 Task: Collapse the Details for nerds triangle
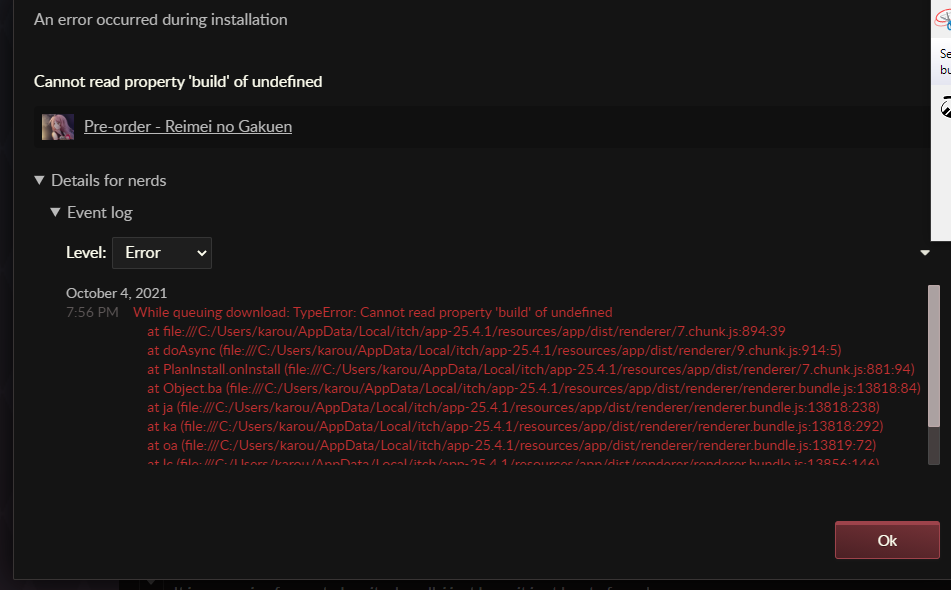click(x=39, y=180)
